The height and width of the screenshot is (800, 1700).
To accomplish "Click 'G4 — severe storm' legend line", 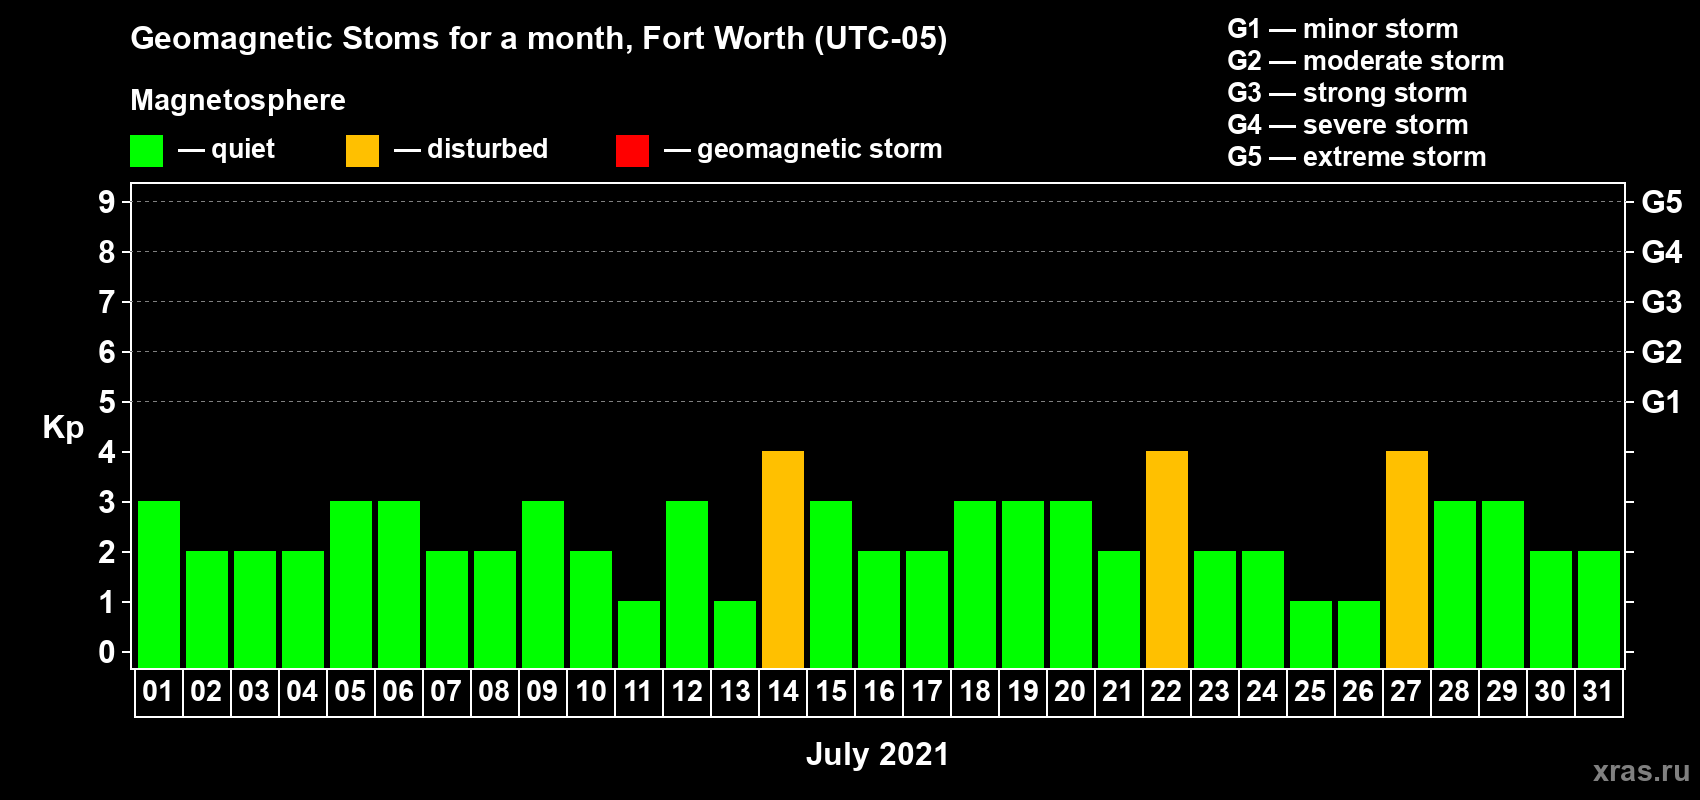I will coord(1348,125).
